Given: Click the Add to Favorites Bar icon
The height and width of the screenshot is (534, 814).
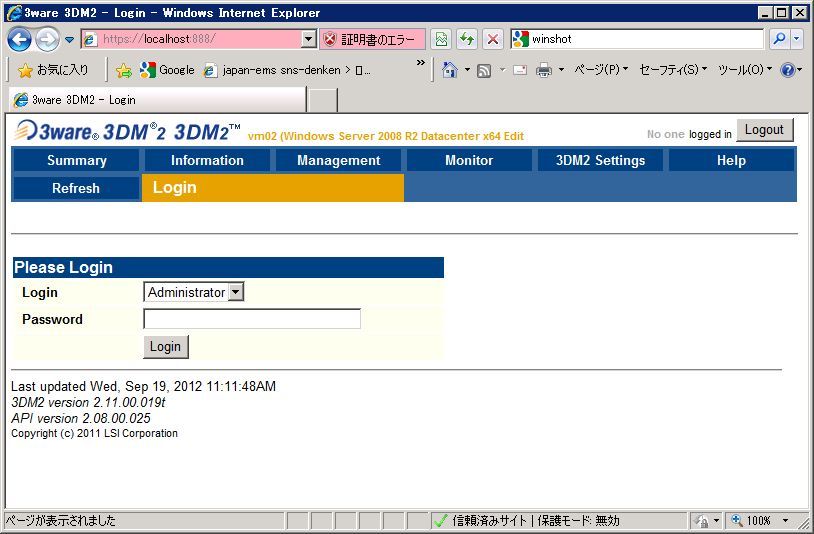Looking at the screenshot, I should [124, 71].
